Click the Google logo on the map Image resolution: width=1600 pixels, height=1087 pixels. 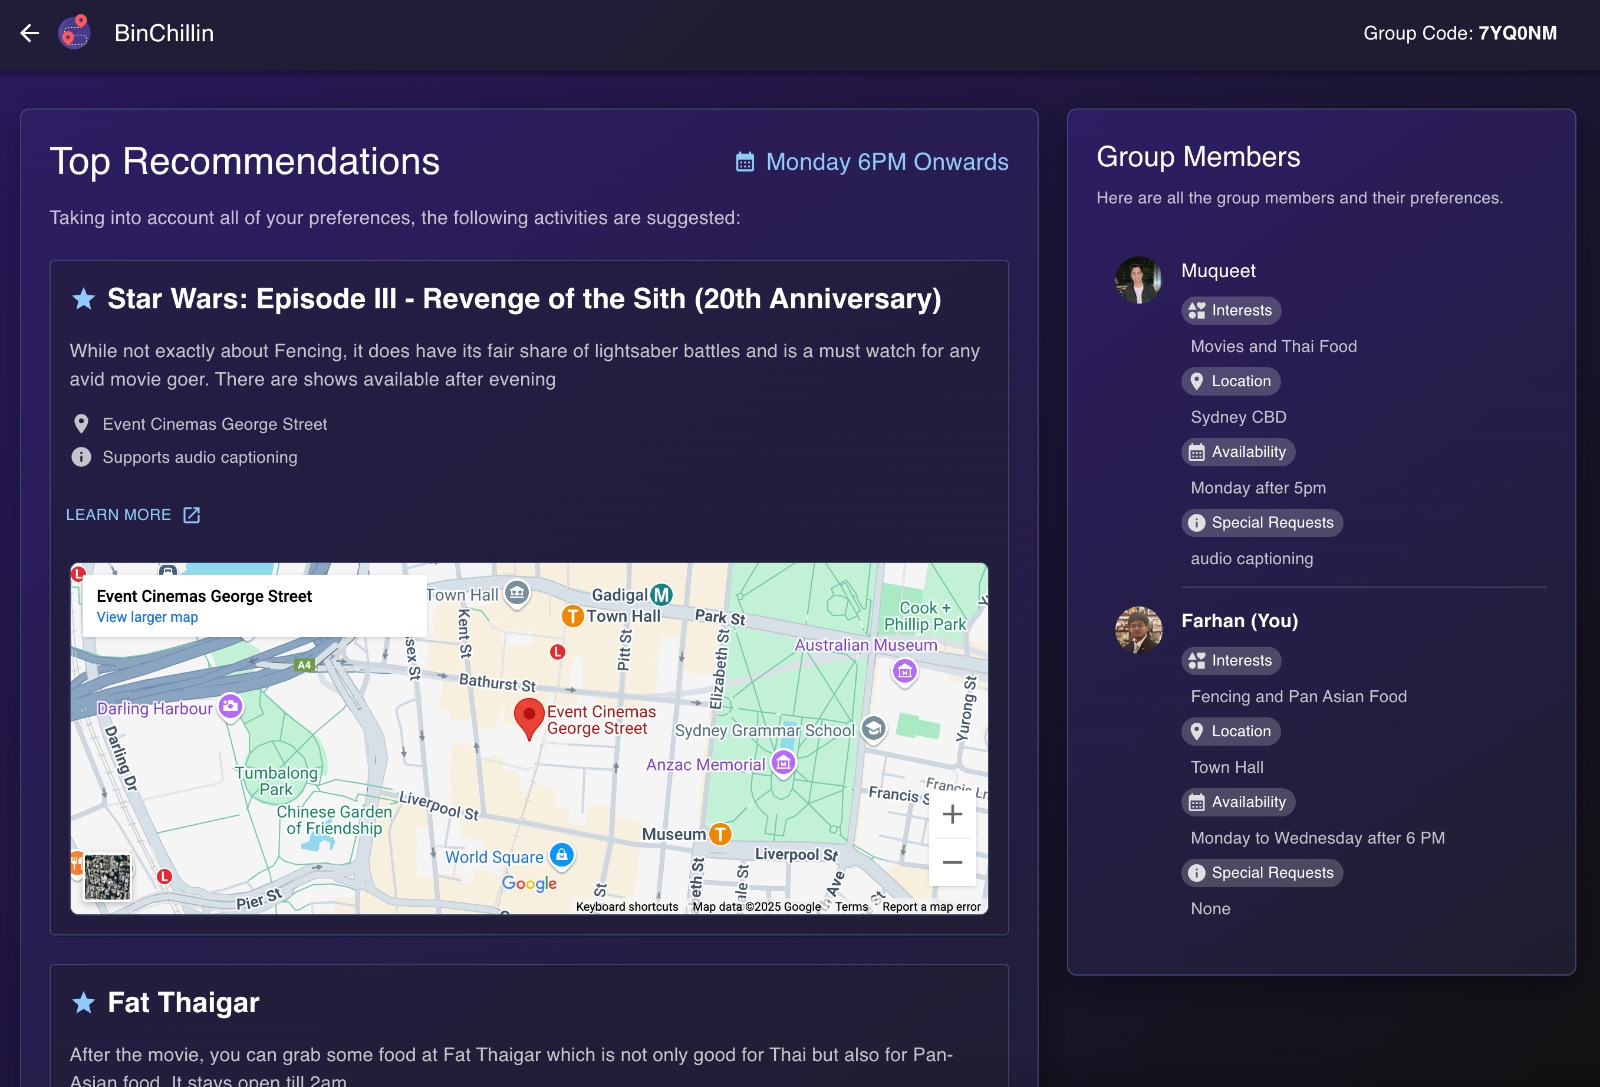(530, 883)
